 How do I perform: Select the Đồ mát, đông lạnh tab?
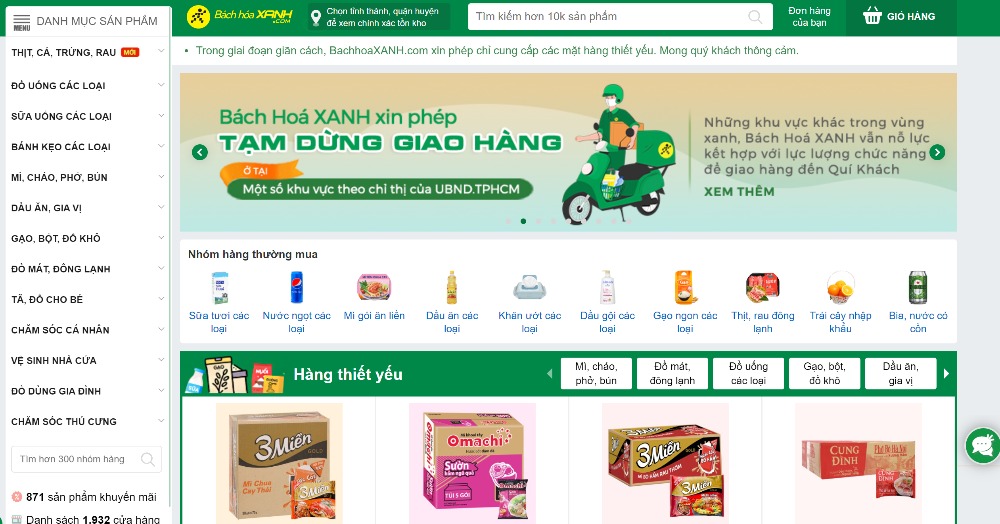pos(672,374)
